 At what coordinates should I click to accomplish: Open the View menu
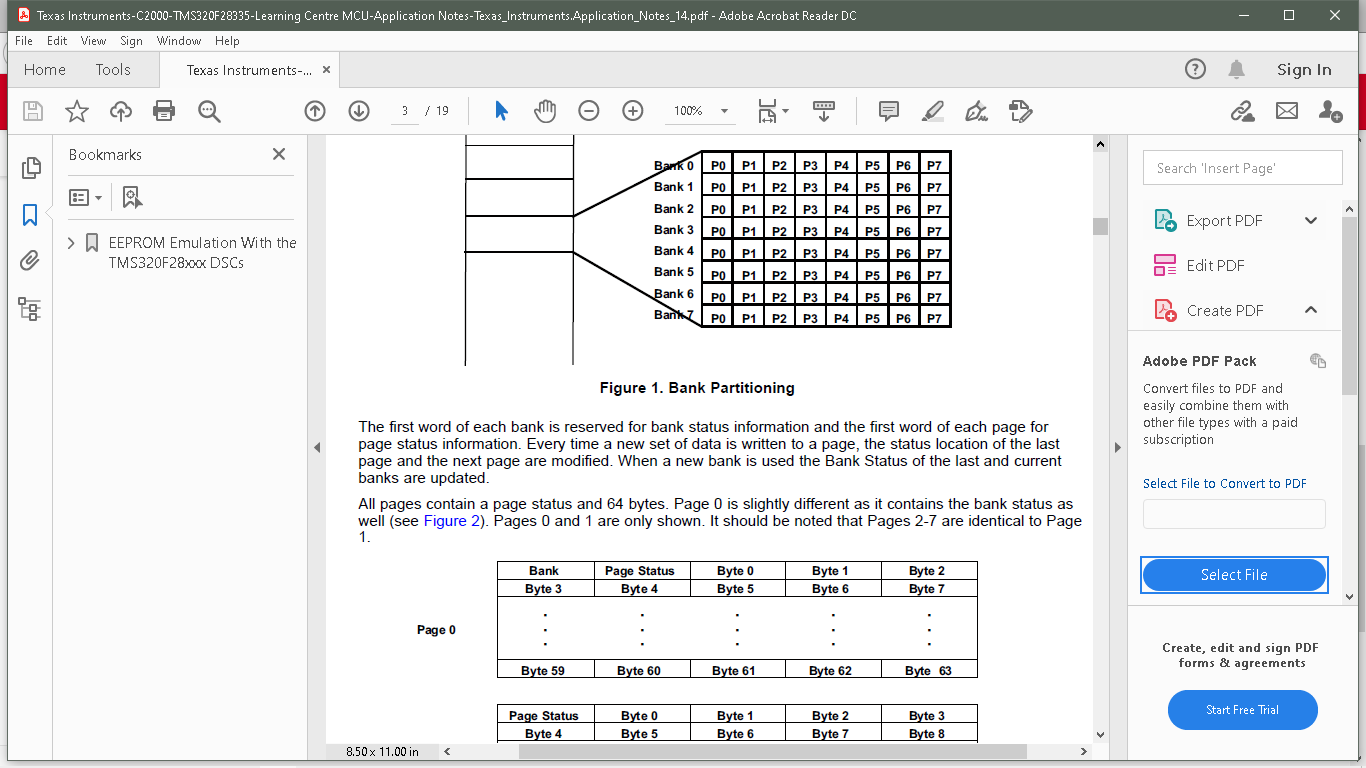click(93, 41)
